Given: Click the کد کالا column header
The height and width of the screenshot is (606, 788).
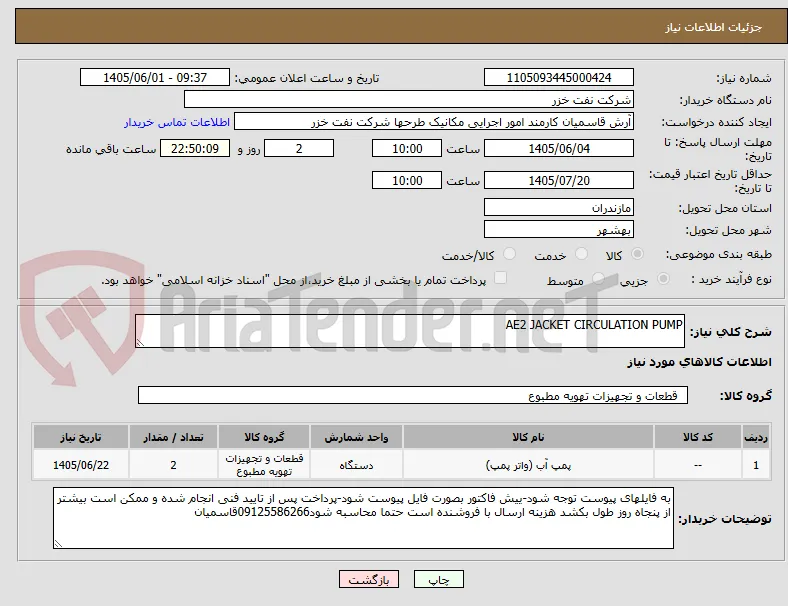Looking at the screenshot, I should 698,437.
